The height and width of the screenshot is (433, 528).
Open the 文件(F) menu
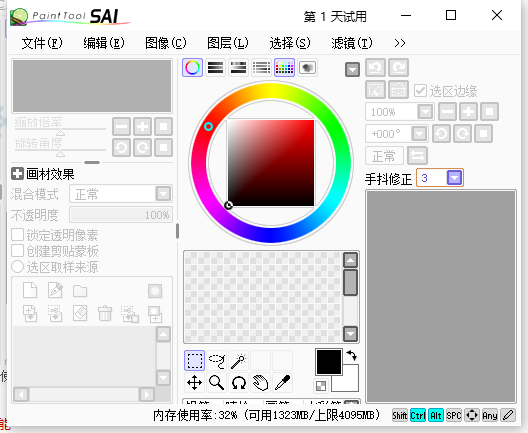click(x=42, y=43)
